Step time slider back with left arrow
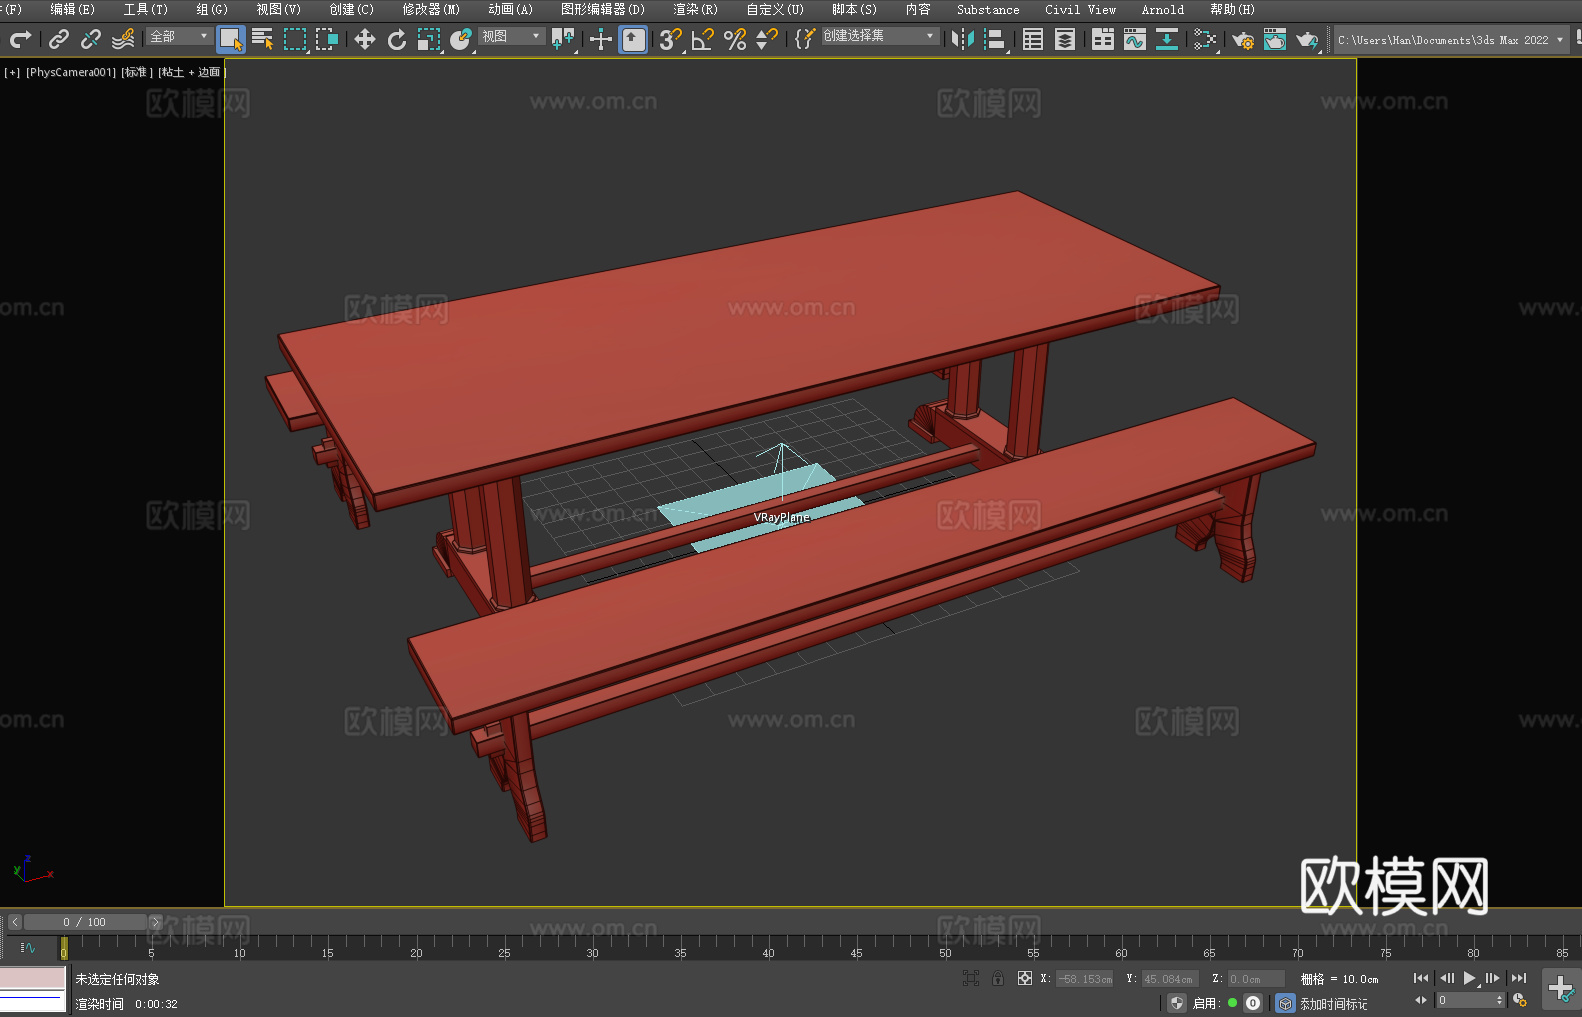This screenshot has width=1582, height=1017. (15, 922)
